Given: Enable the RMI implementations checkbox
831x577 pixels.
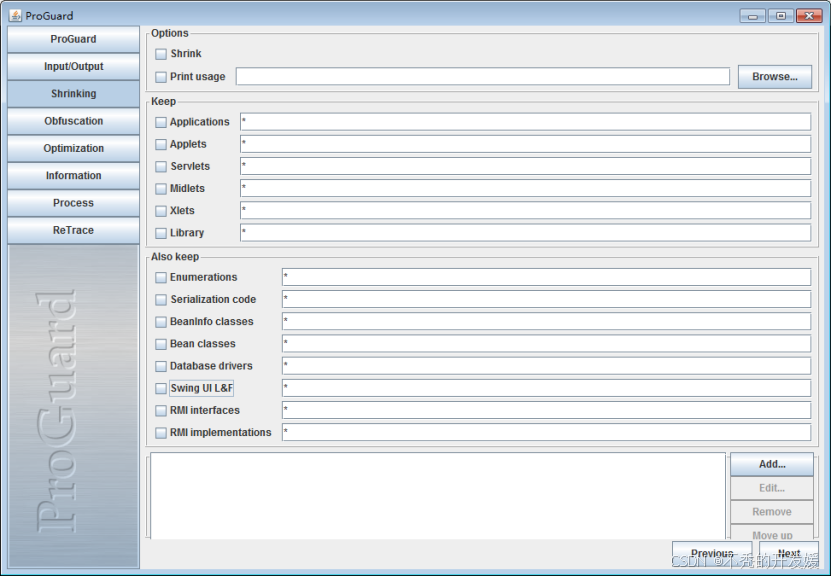Looking at the screenshot, I should pyautogui.click(x=161, y=433).
